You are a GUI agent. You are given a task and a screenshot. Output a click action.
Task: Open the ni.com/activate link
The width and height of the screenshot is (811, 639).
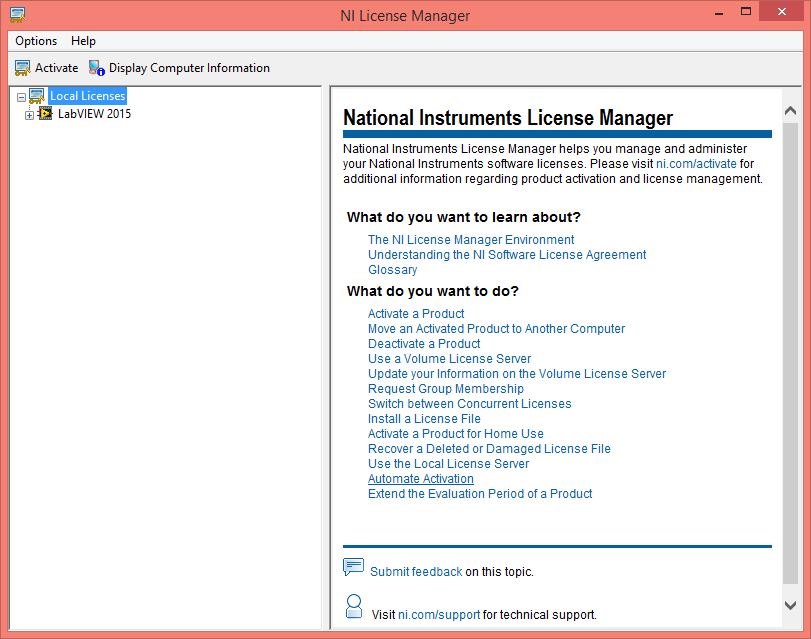(696, 164)
